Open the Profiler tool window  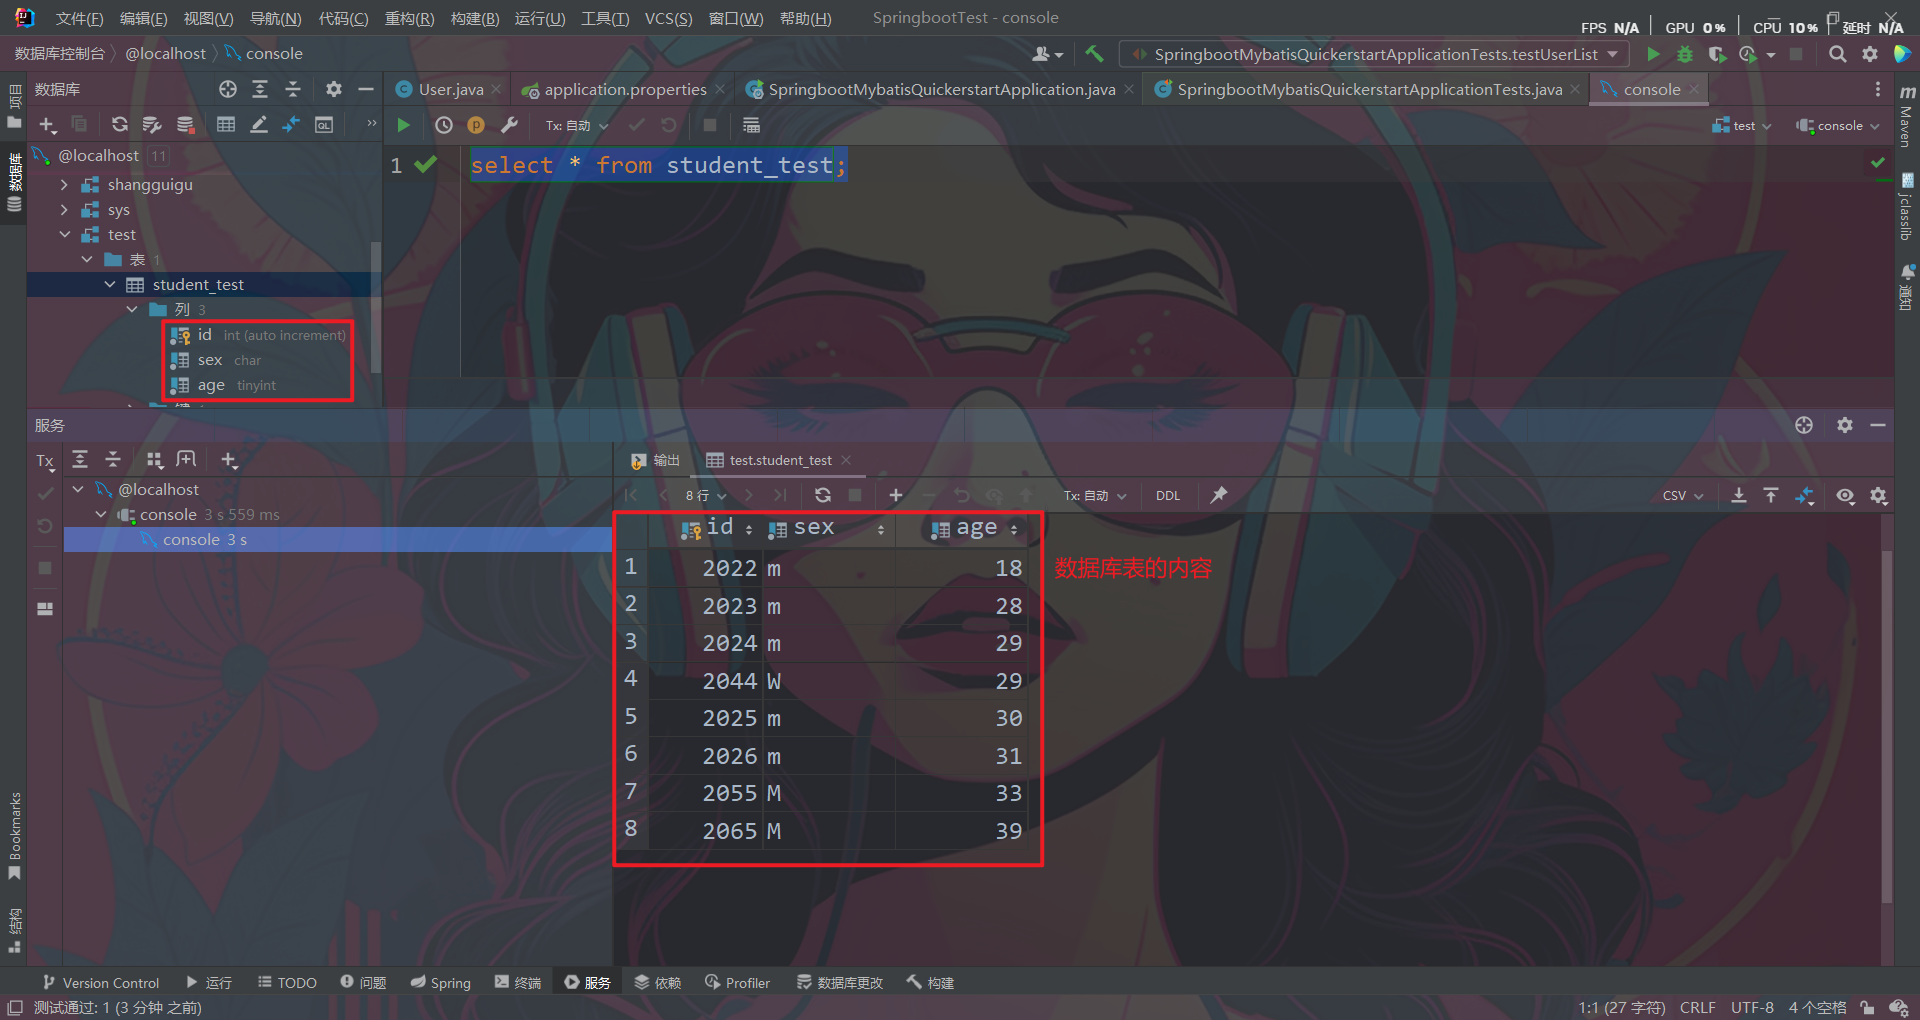(737, 983)
